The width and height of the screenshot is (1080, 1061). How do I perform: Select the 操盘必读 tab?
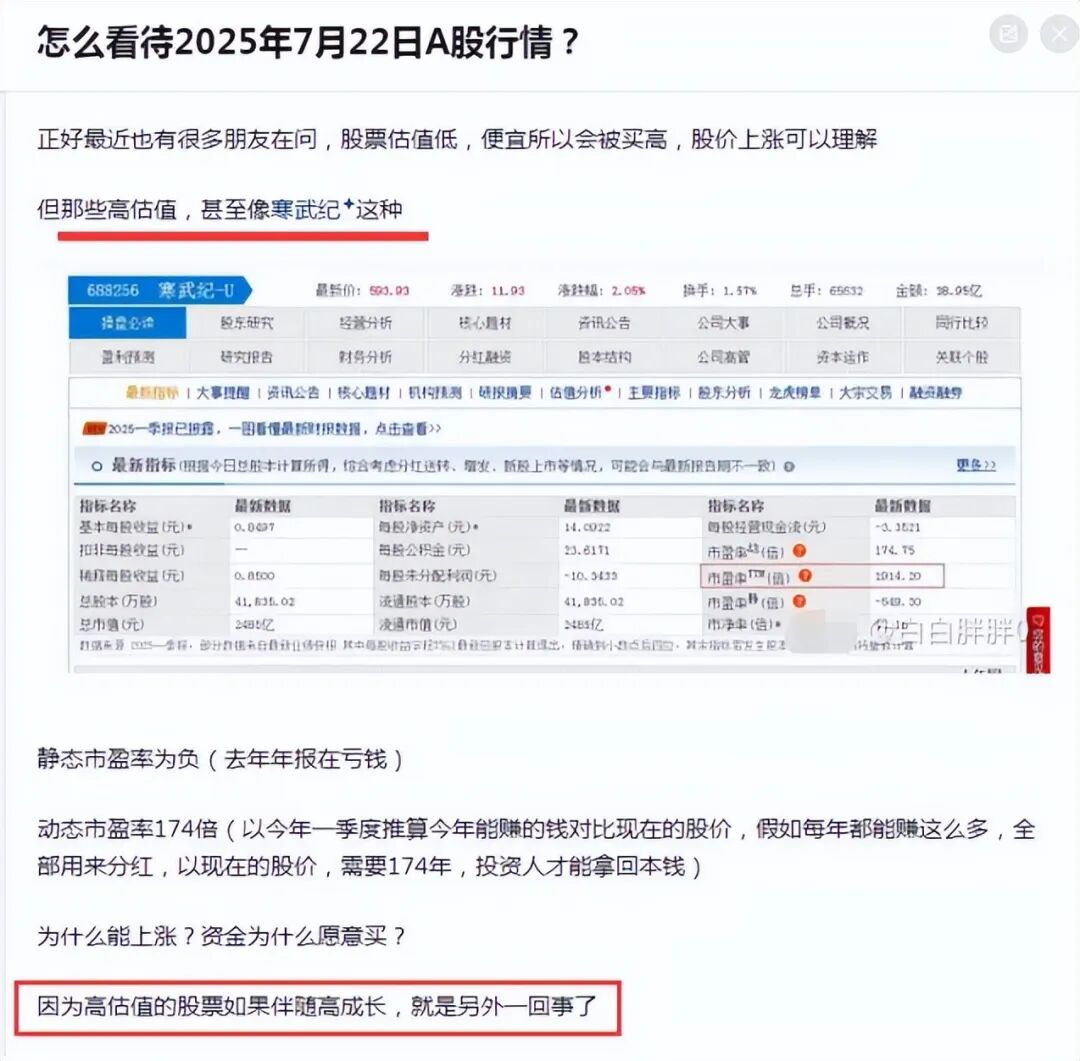tap(127, 322)
